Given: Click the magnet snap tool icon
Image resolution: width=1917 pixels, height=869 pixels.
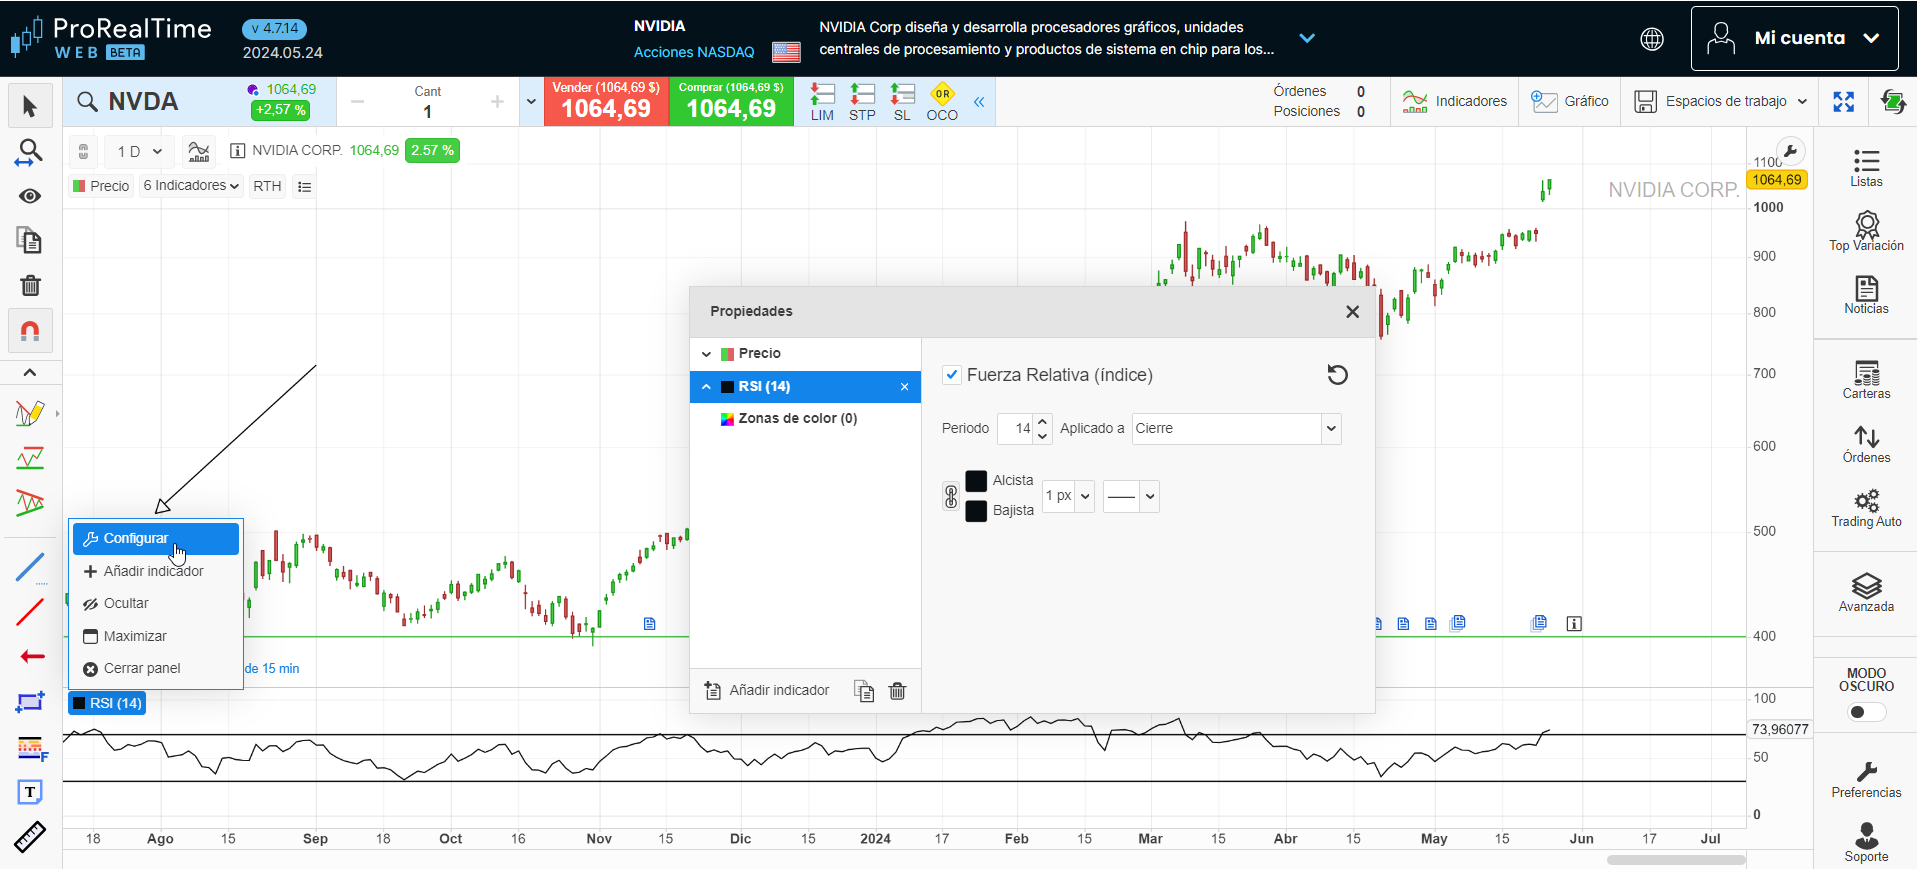Looking at the screenshot, I should click(x=30, y=331).
